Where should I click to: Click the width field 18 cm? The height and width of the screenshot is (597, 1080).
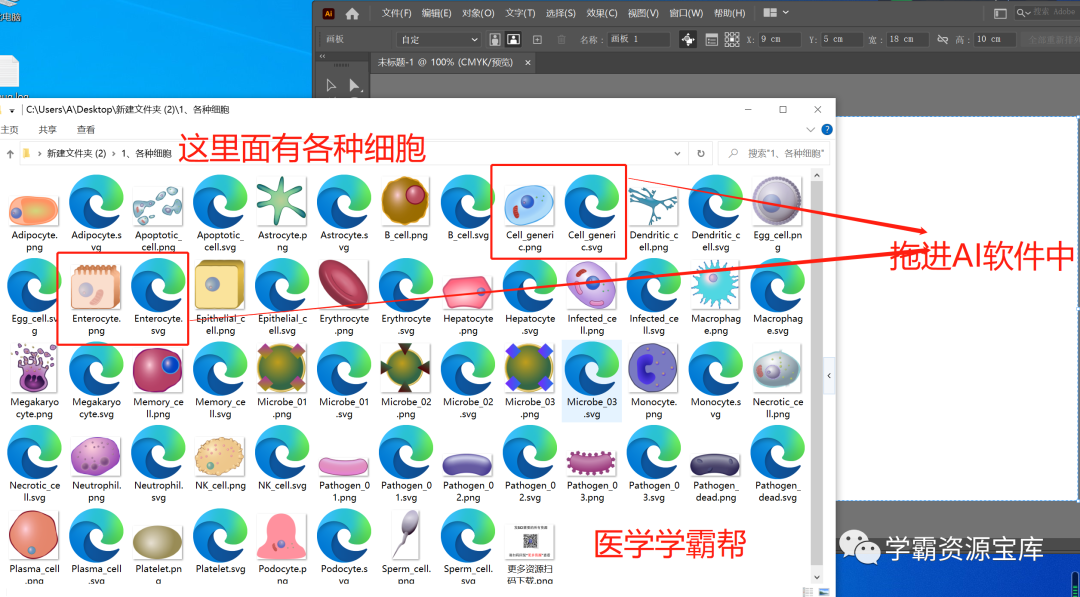tap(906, 39)
